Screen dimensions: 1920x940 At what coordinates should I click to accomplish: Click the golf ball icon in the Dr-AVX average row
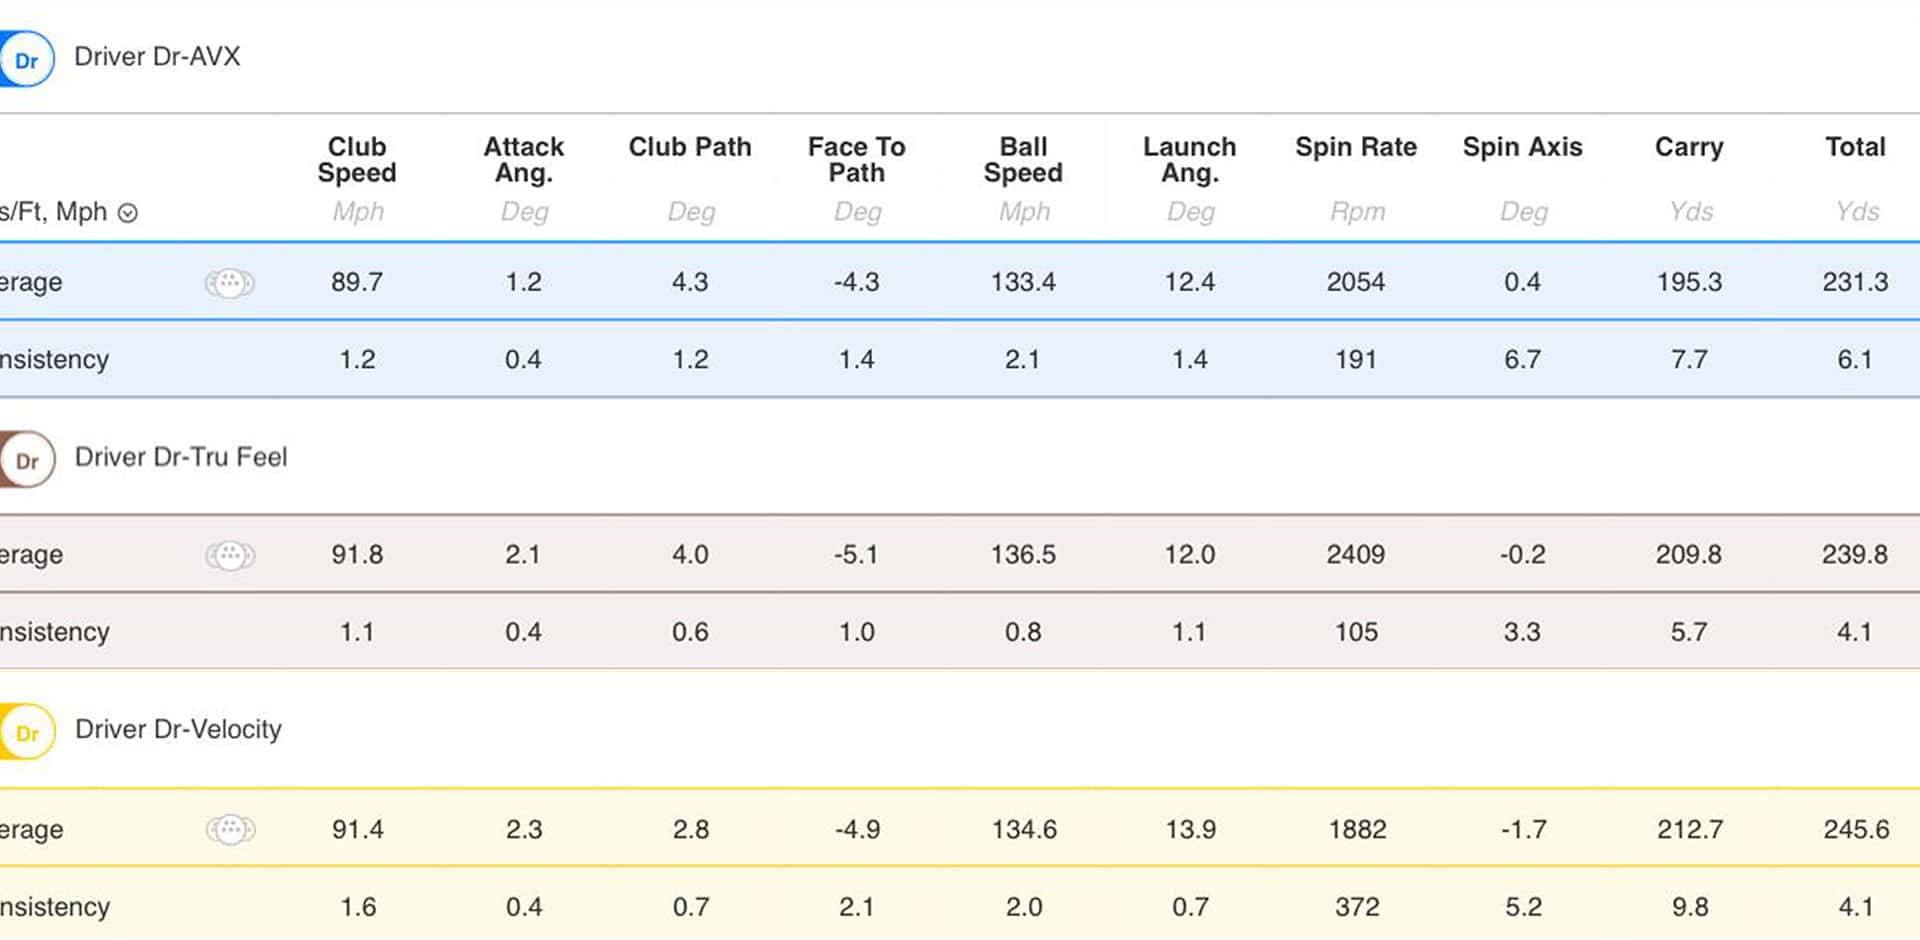230,283
